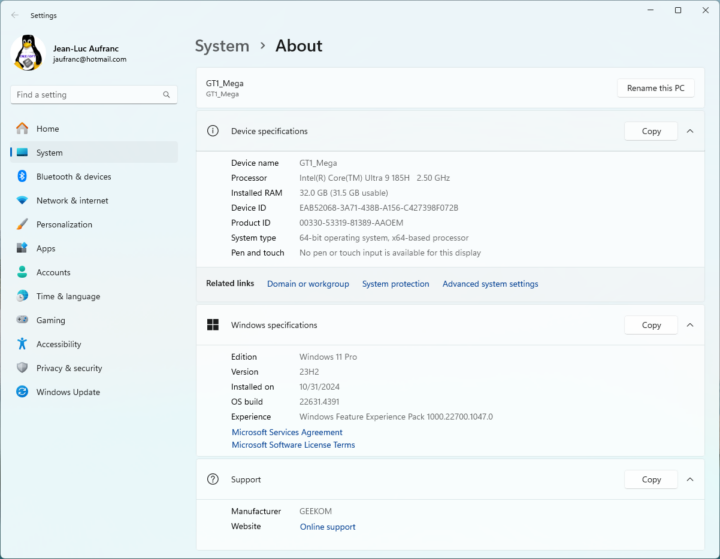Select Edition value Windows 11 Pro

tap(328, 357)
